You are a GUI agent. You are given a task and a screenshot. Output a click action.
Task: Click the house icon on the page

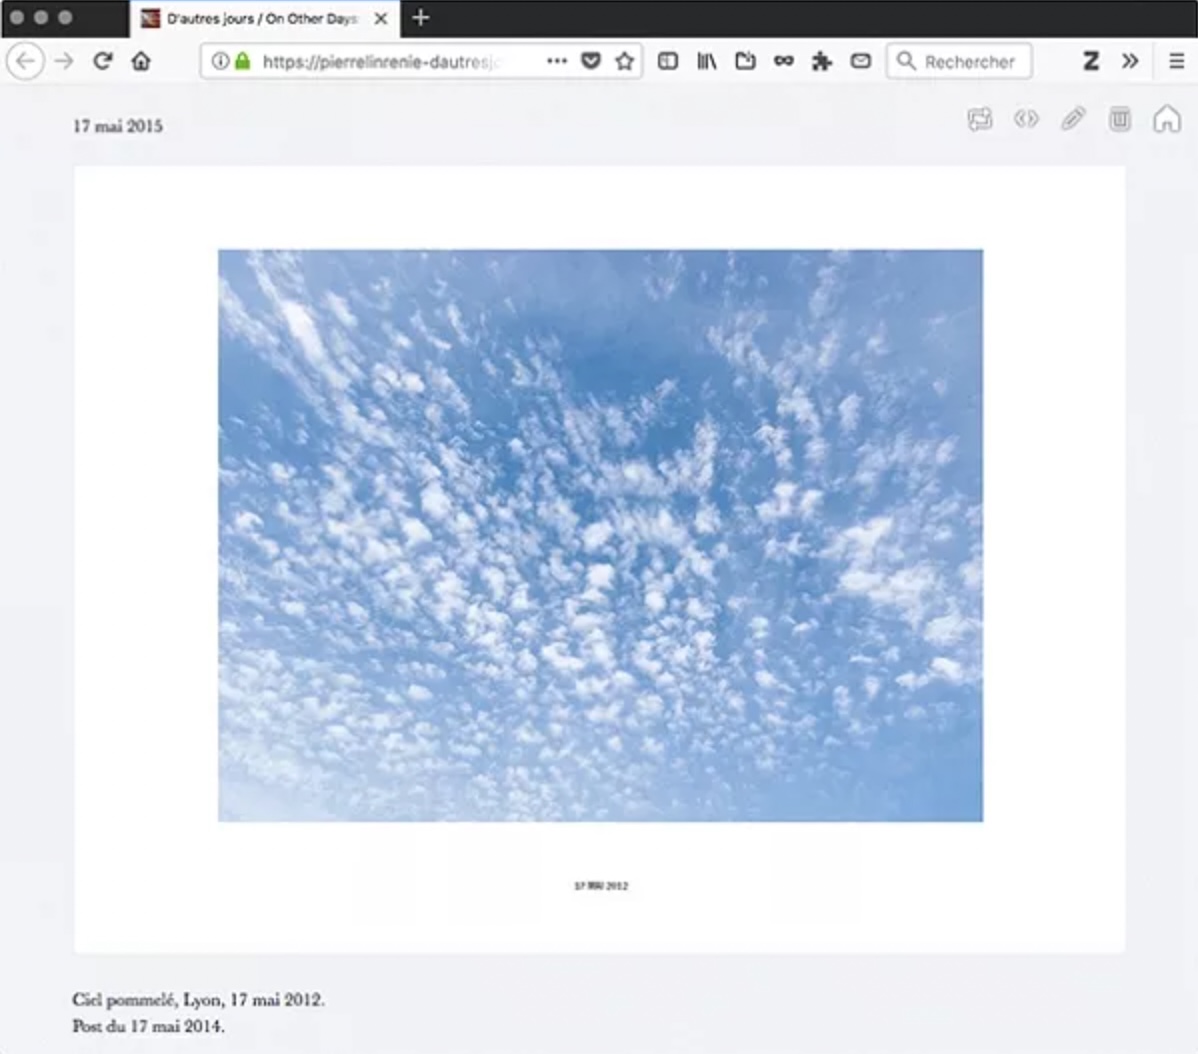click(x=1166, y=120)
